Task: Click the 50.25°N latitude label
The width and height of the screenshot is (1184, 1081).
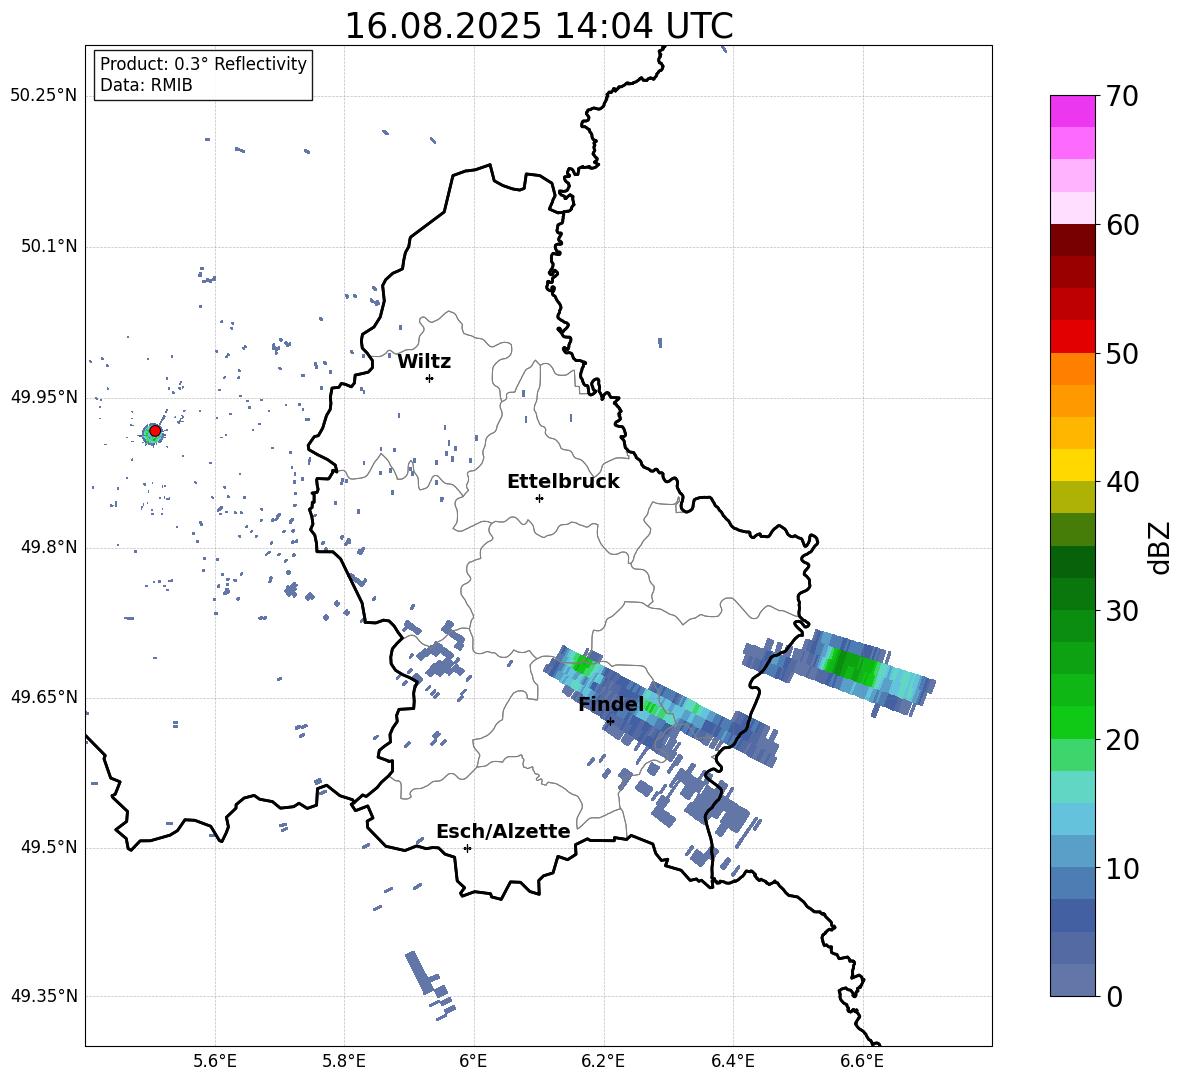Action: click(x=44, y=96)
